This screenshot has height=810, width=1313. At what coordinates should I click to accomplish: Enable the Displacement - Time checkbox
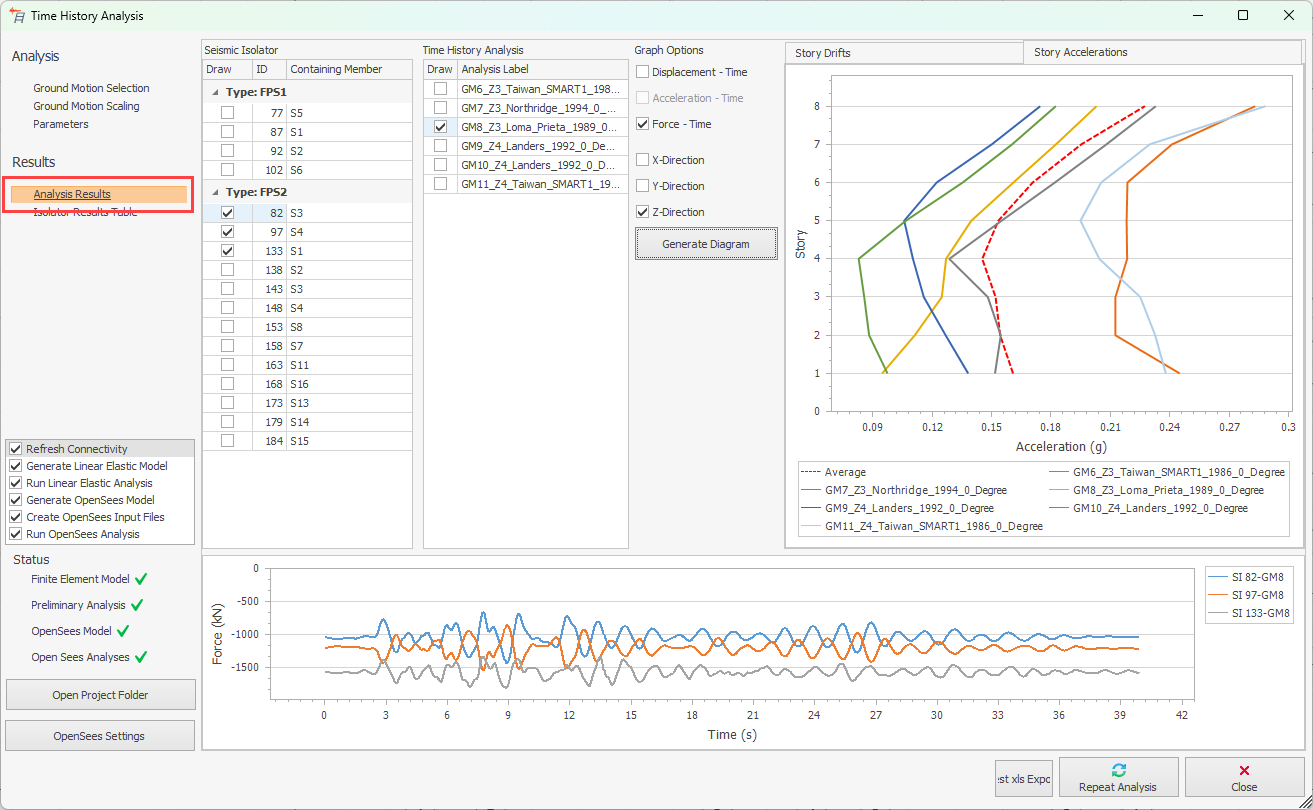(643, 72)
